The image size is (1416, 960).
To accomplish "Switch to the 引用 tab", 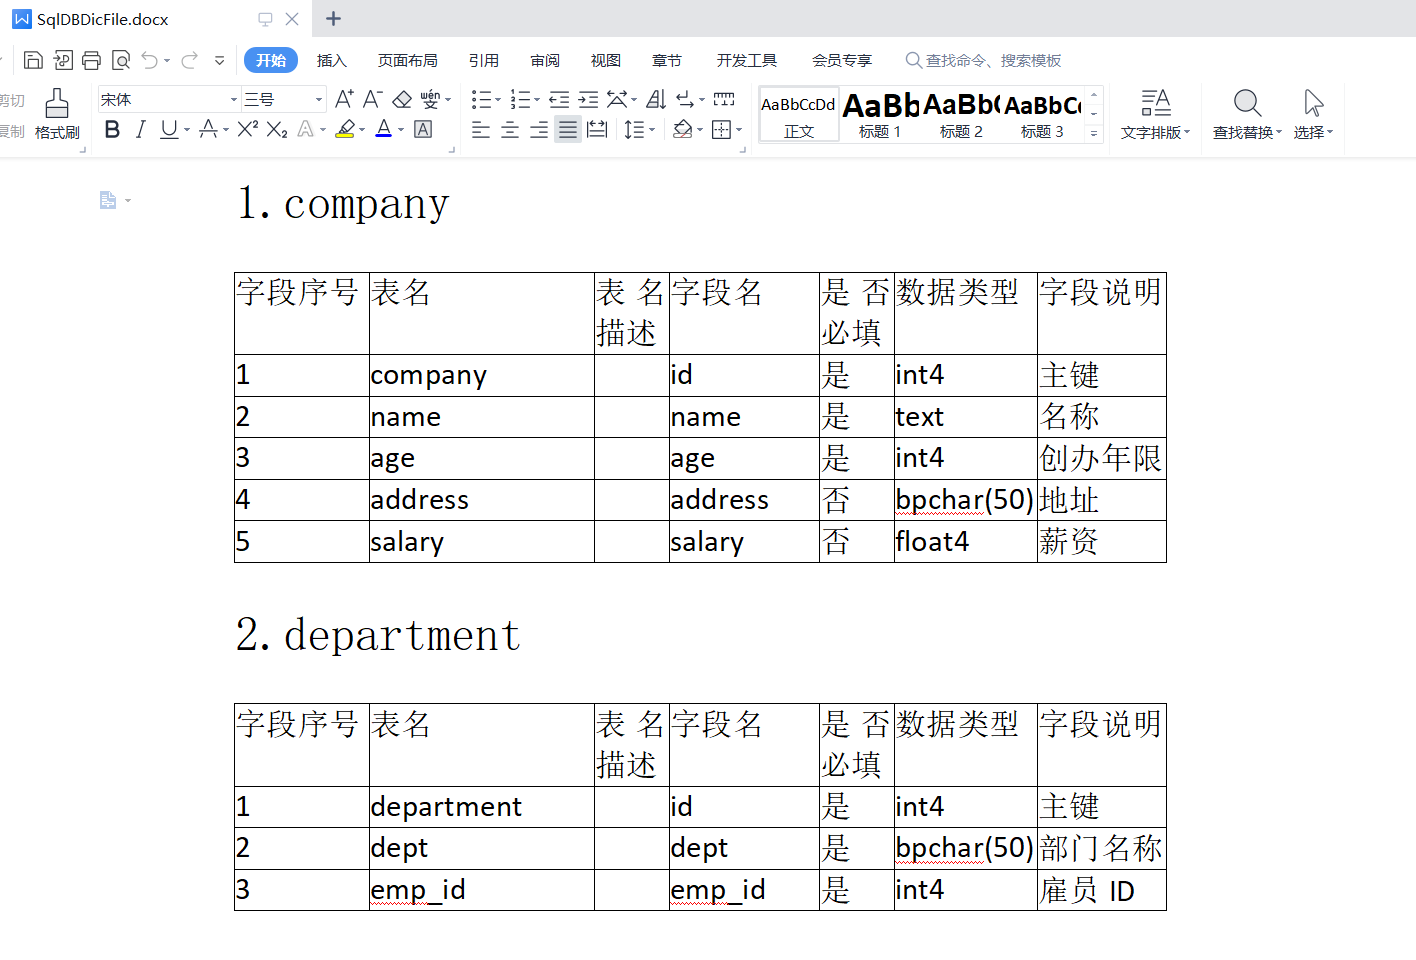I will (484, 61).
